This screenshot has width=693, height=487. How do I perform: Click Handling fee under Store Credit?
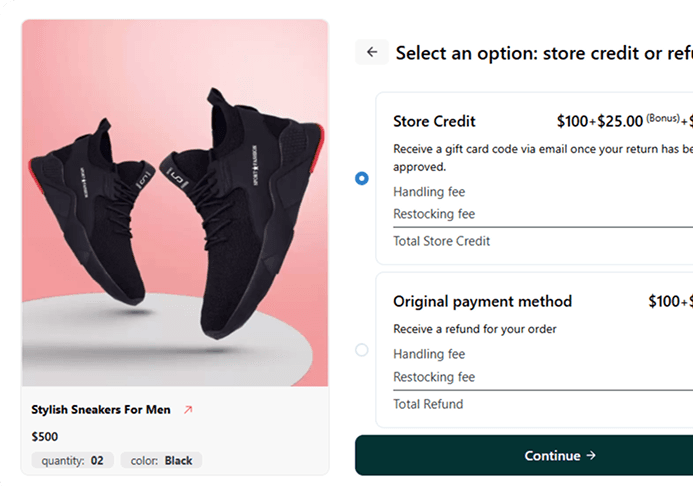click(x=429, y=192)
